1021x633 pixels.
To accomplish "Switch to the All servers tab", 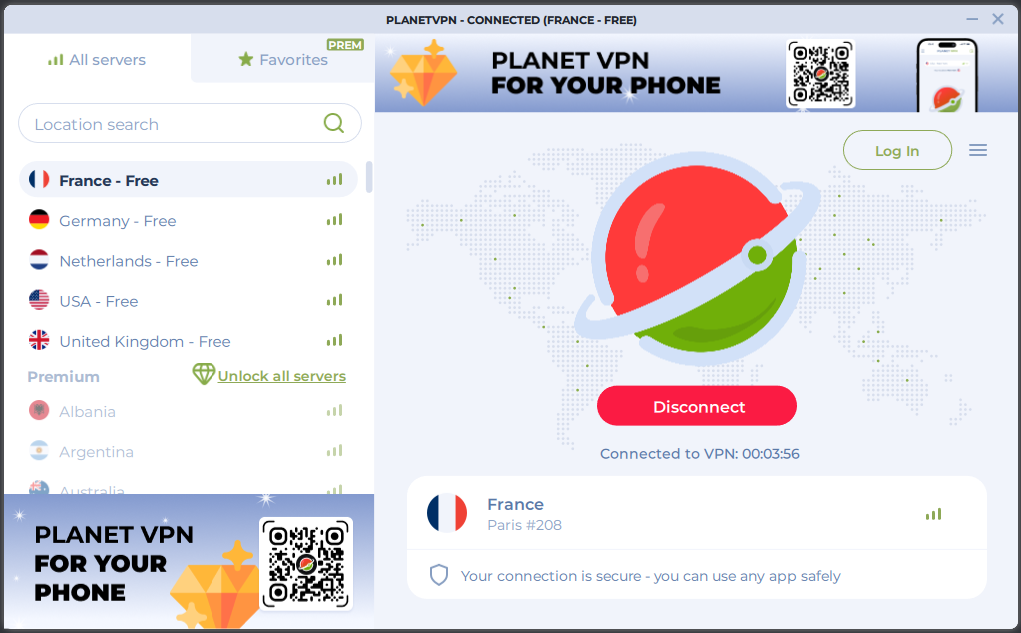I will pyautogui.click(x=97, y=60).
